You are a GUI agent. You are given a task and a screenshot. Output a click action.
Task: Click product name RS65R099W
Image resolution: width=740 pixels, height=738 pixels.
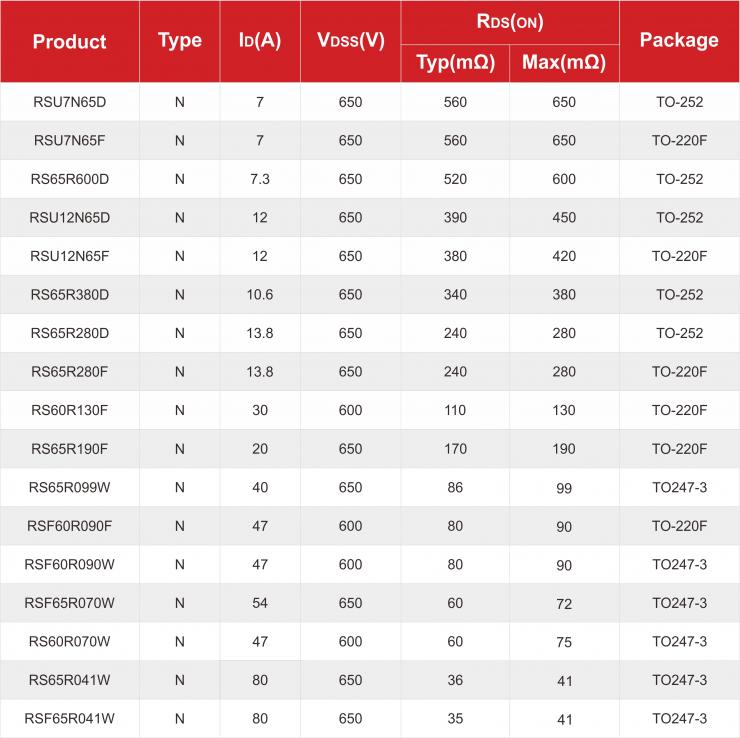pyautogui.click(x=69, y=488)
